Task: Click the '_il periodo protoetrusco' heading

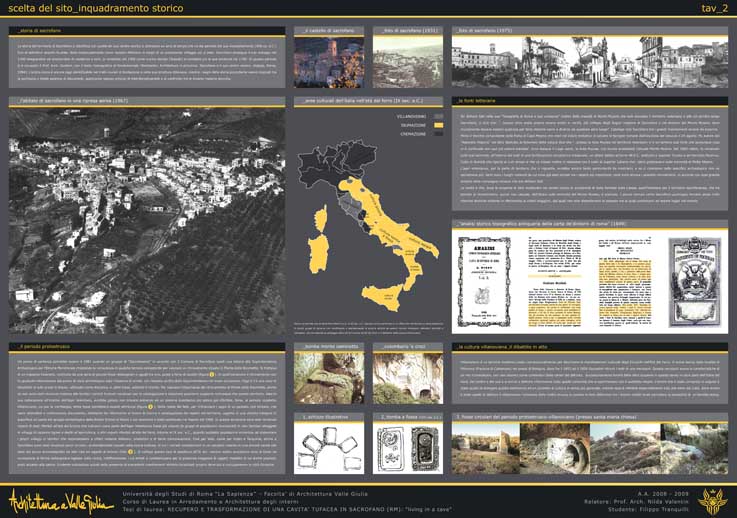Action: point(44,346)
